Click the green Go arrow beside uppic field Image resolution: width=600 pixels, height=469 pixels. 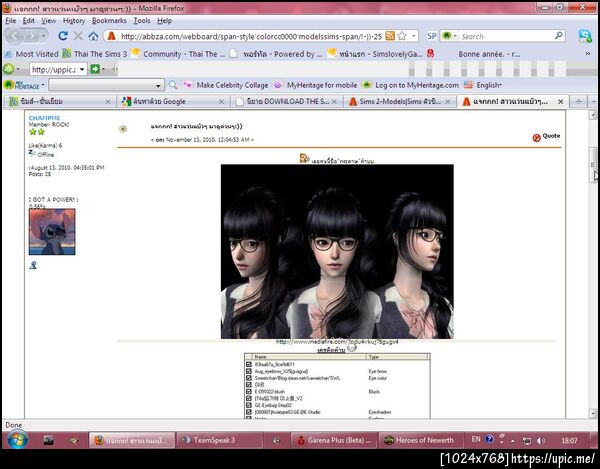tap(95, 69)
